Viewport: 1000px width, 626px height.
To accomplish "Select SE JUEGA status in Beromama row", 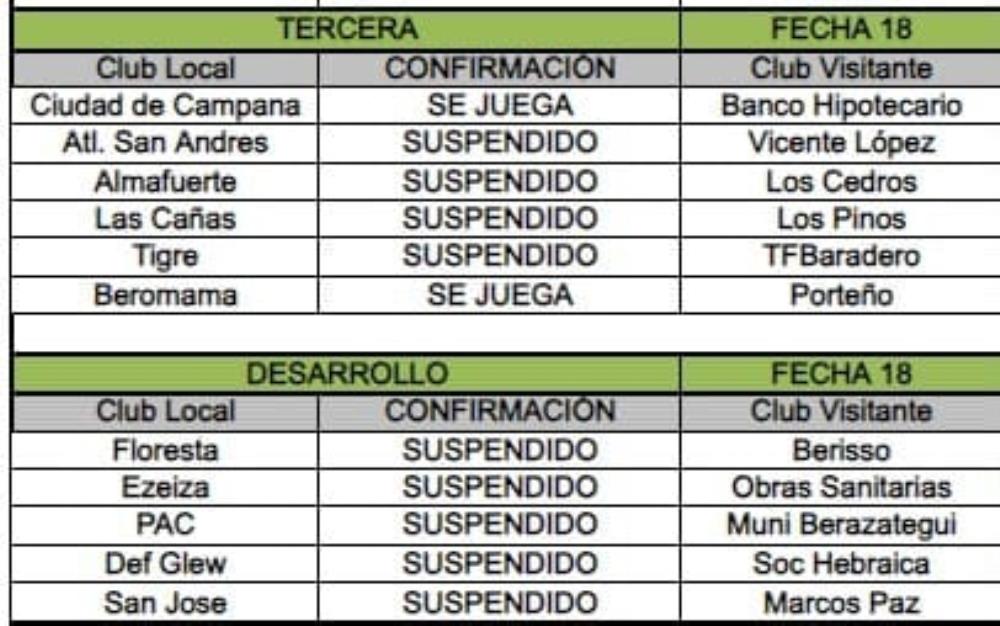I will pos(499,295).
